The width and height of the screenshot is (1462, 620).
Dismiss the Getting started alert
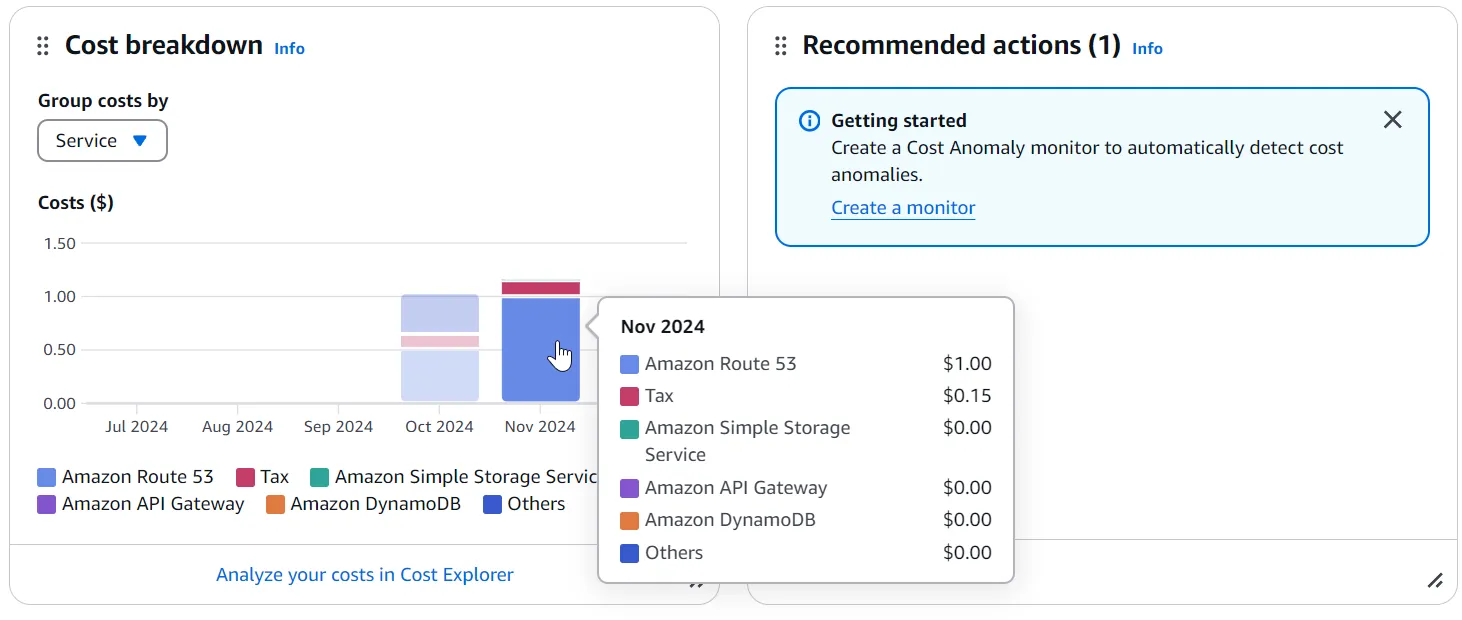pos(1392,120)
